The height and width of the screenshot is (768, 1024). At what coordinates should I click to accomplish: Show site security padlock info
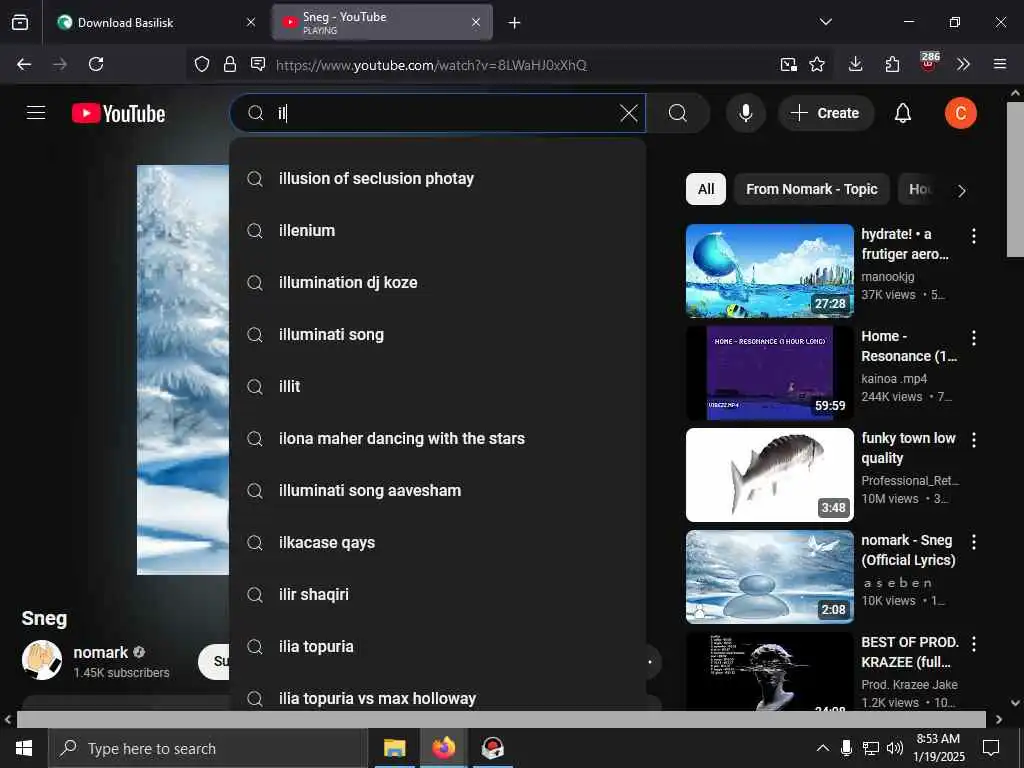(x=230, y=64)
